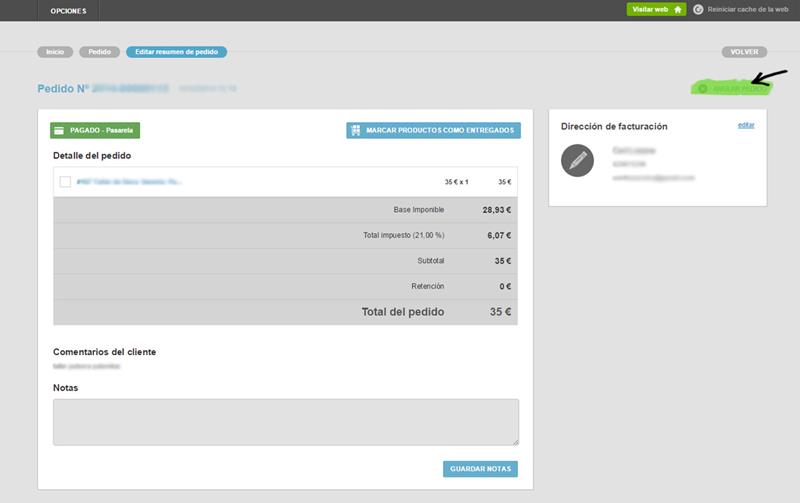Click MARCAR PRODUCTOS COMO ENTREGADOS

[433, 130]
